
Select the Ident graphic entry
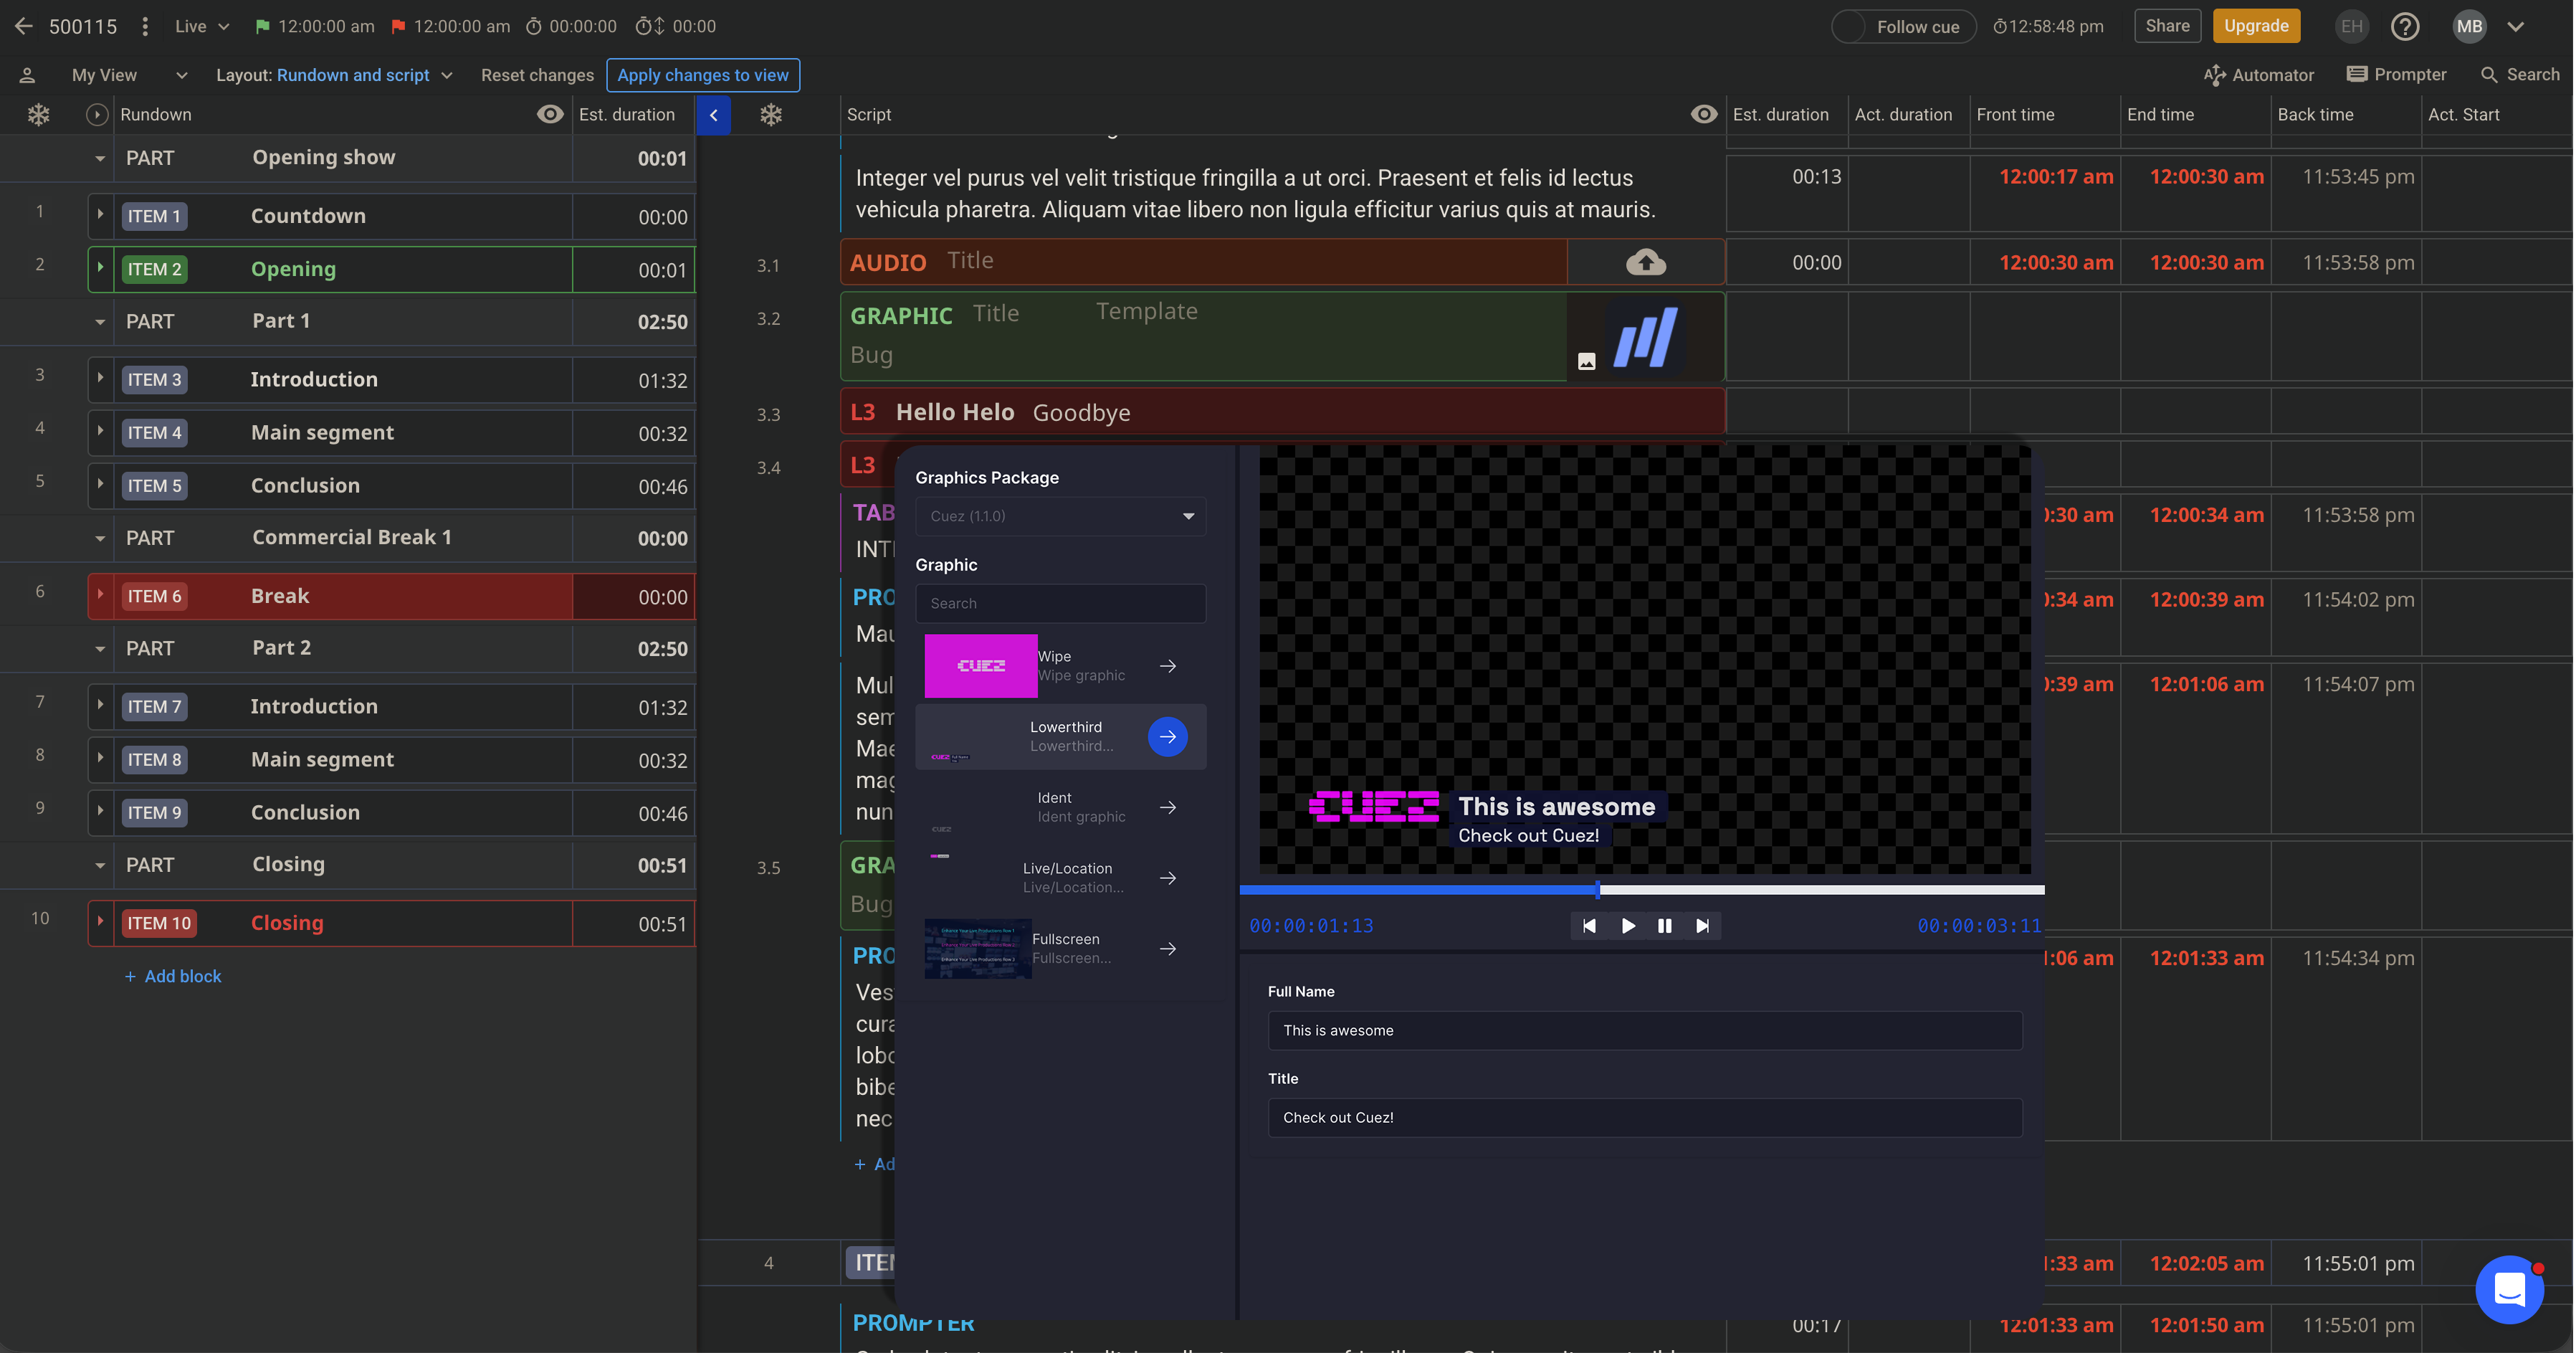pos(1061,808)
